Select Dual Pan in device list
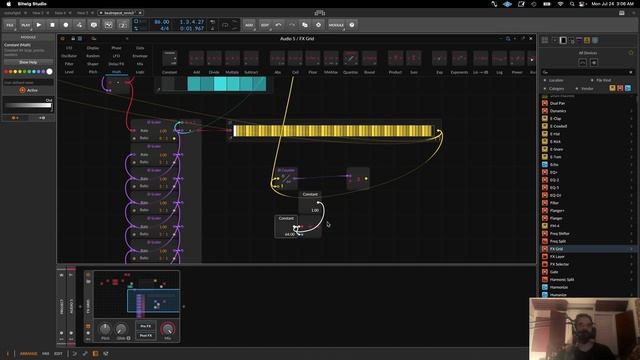The image size is (640, 360). (x=587, y=103)
